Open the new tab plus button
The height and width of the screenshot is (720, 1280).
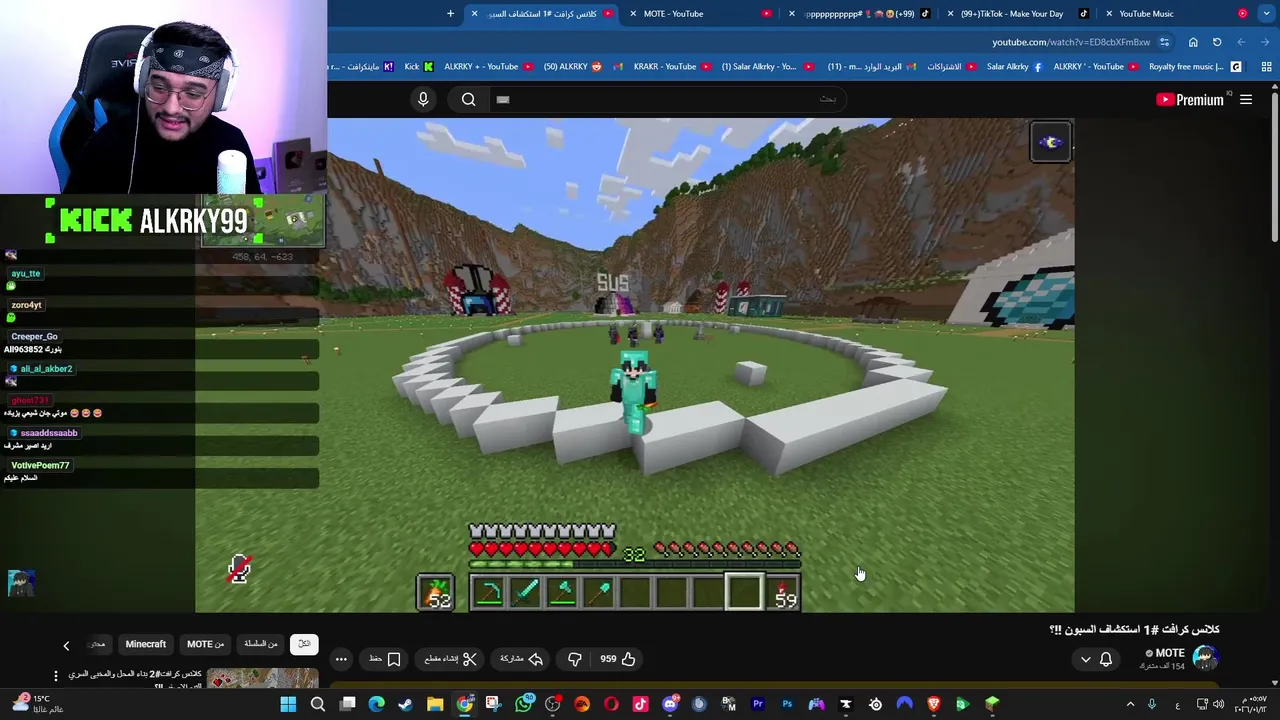pos(450,14)
